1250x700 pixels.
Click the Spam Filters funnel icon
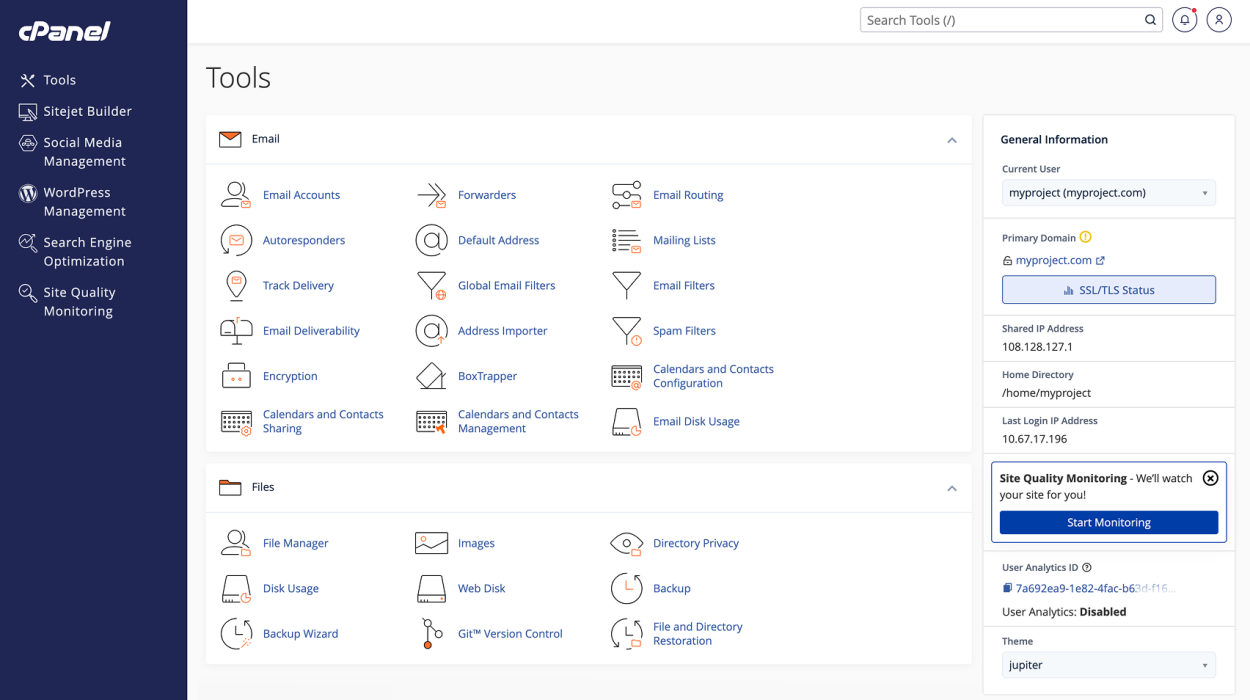(627, 331)
